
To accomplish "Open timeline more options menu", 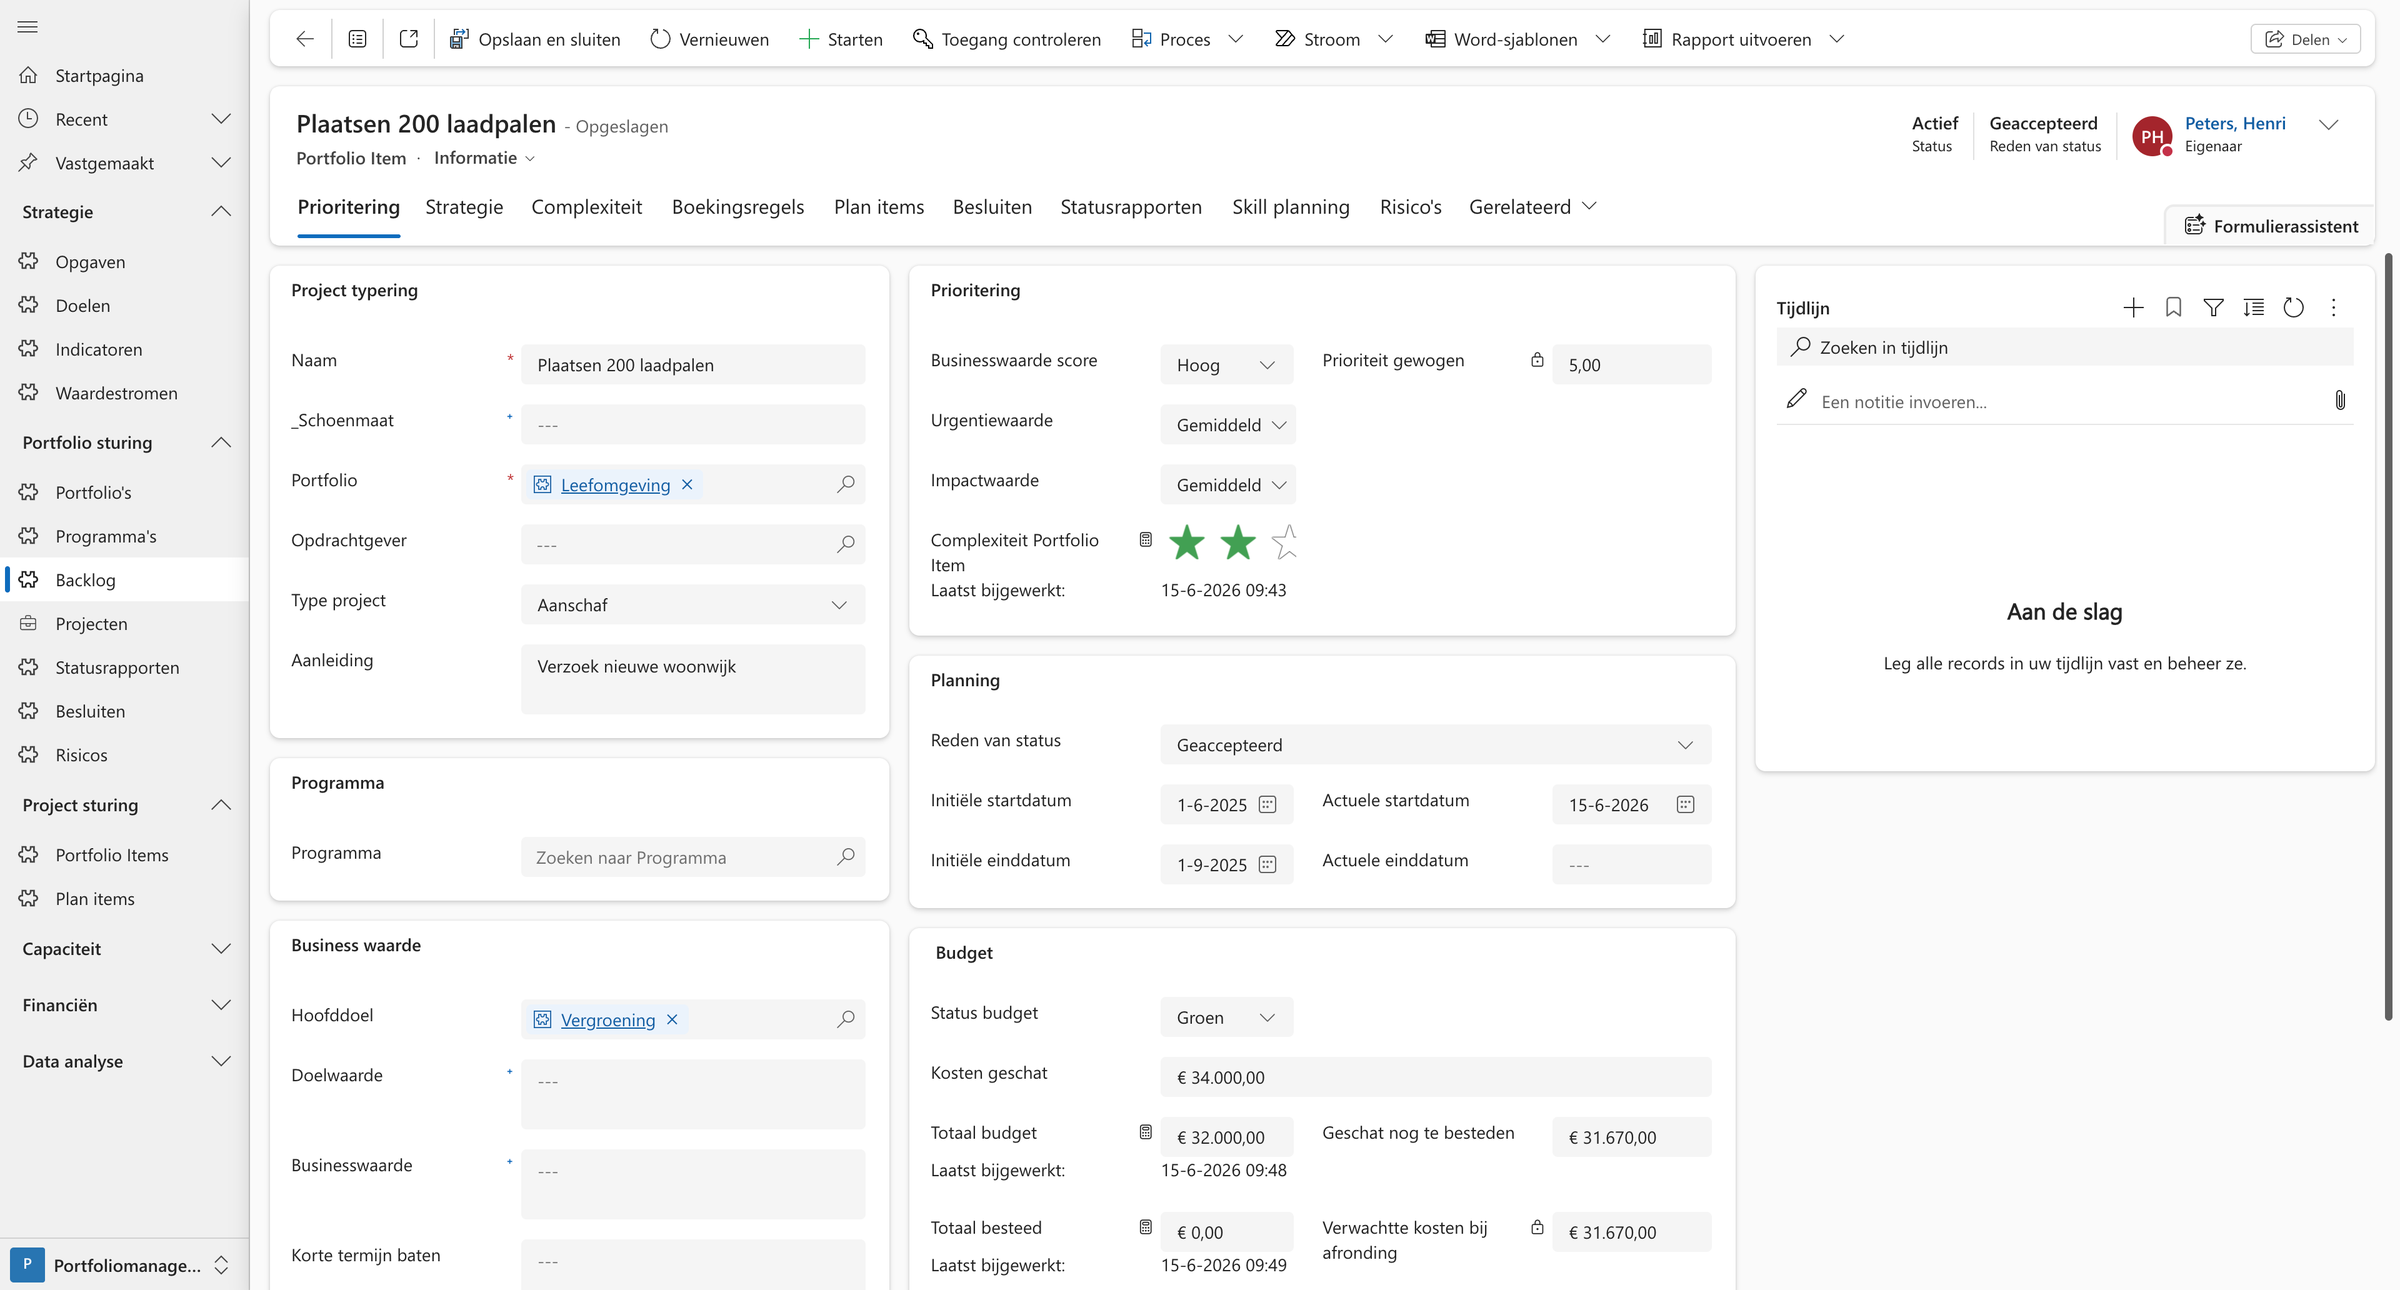I will click(2333, 308).
